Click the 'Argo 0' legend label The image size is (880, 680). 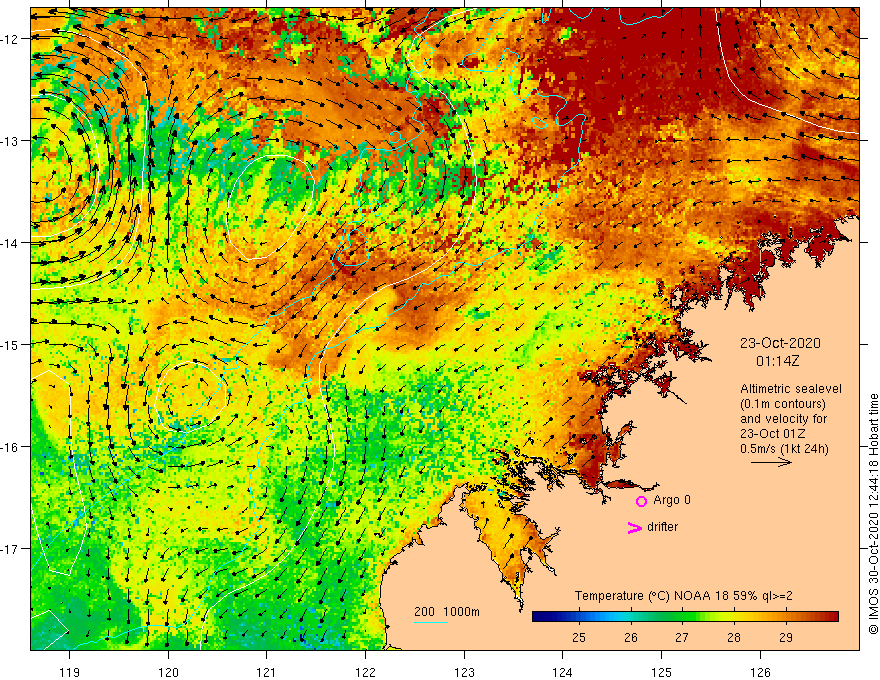[672, 500]
